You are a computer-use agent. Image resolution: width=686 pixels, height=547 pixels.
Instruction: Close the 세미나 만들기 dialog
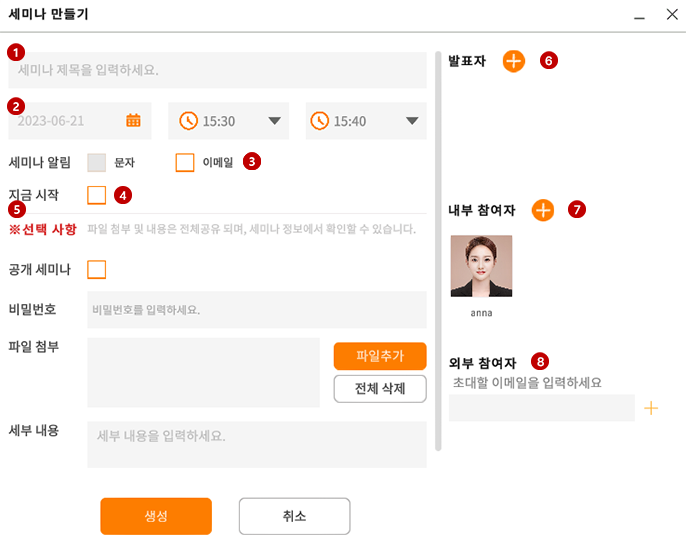672,14
